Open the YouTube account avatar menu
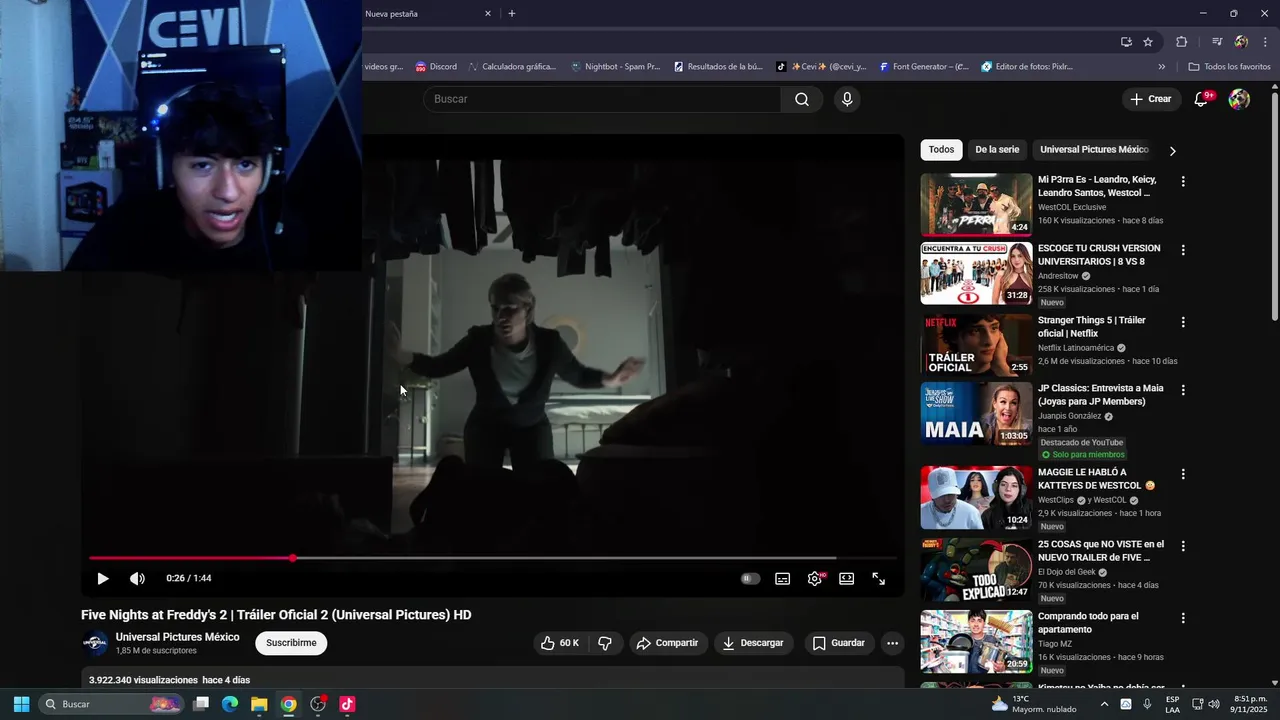The height and width of the screenshot is (720, 1280). [x=1239, y=99]
